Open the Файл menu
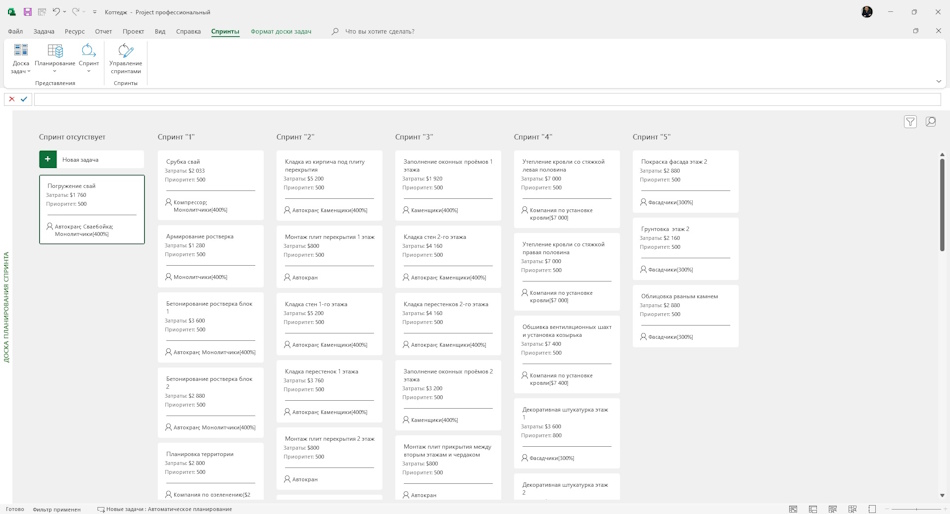The height and width of the screenshot is (514, 950). point(15,32)
